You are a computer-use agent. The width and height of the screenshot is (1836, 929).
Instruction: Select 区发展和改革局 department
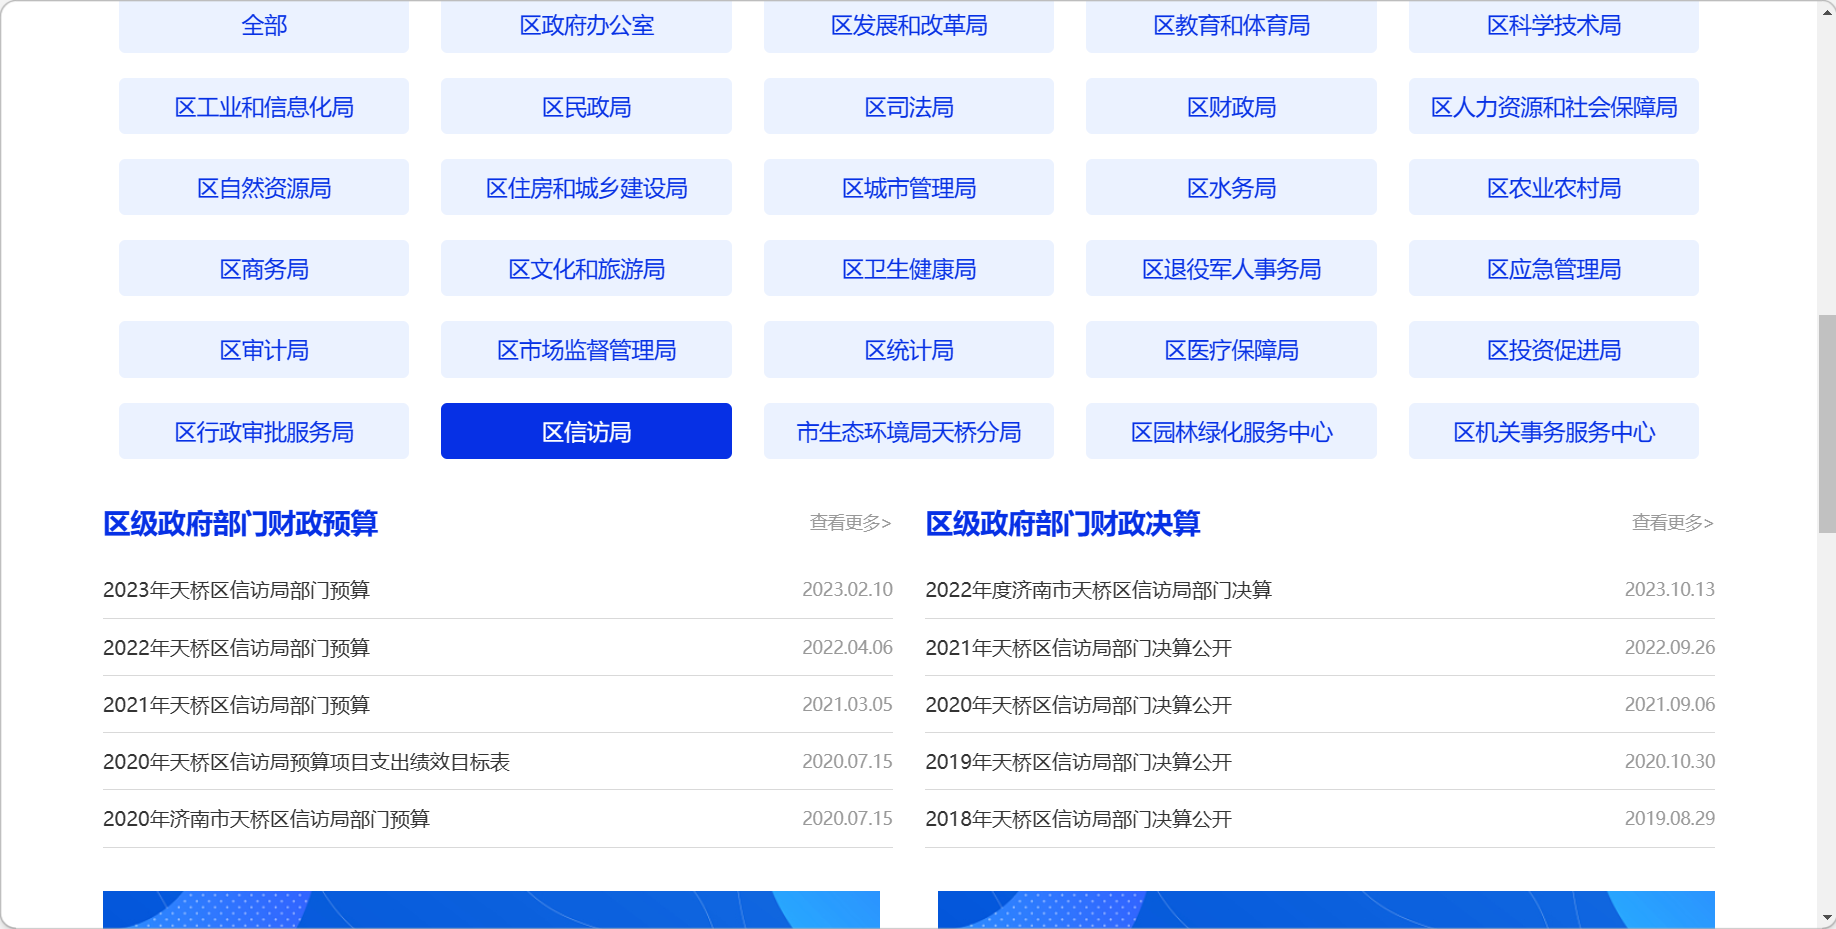909,26
